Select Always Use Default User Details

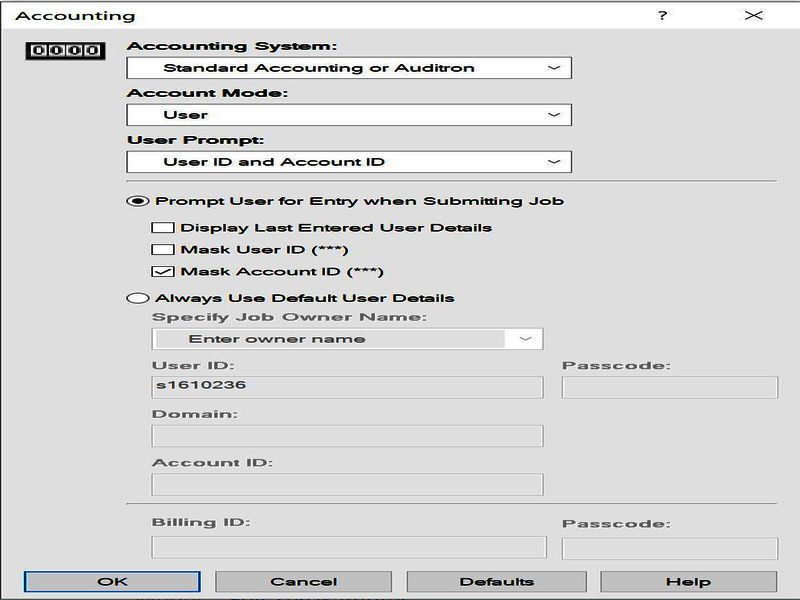pyautogui.click(x=137, y=298)
